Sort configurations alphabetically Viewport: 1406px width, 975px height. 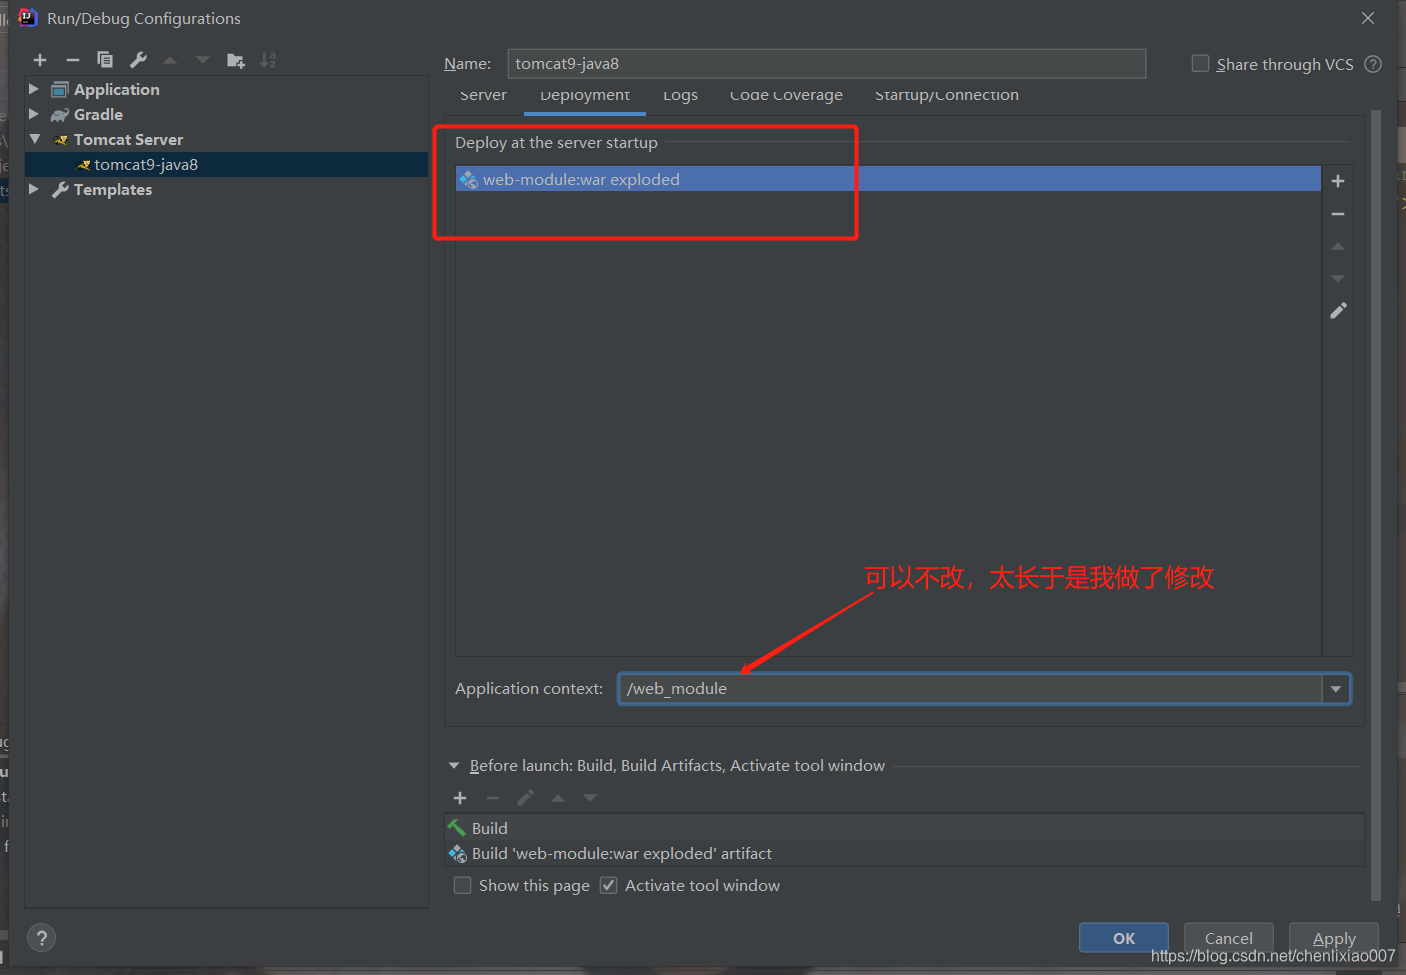(x=268, y=60)
